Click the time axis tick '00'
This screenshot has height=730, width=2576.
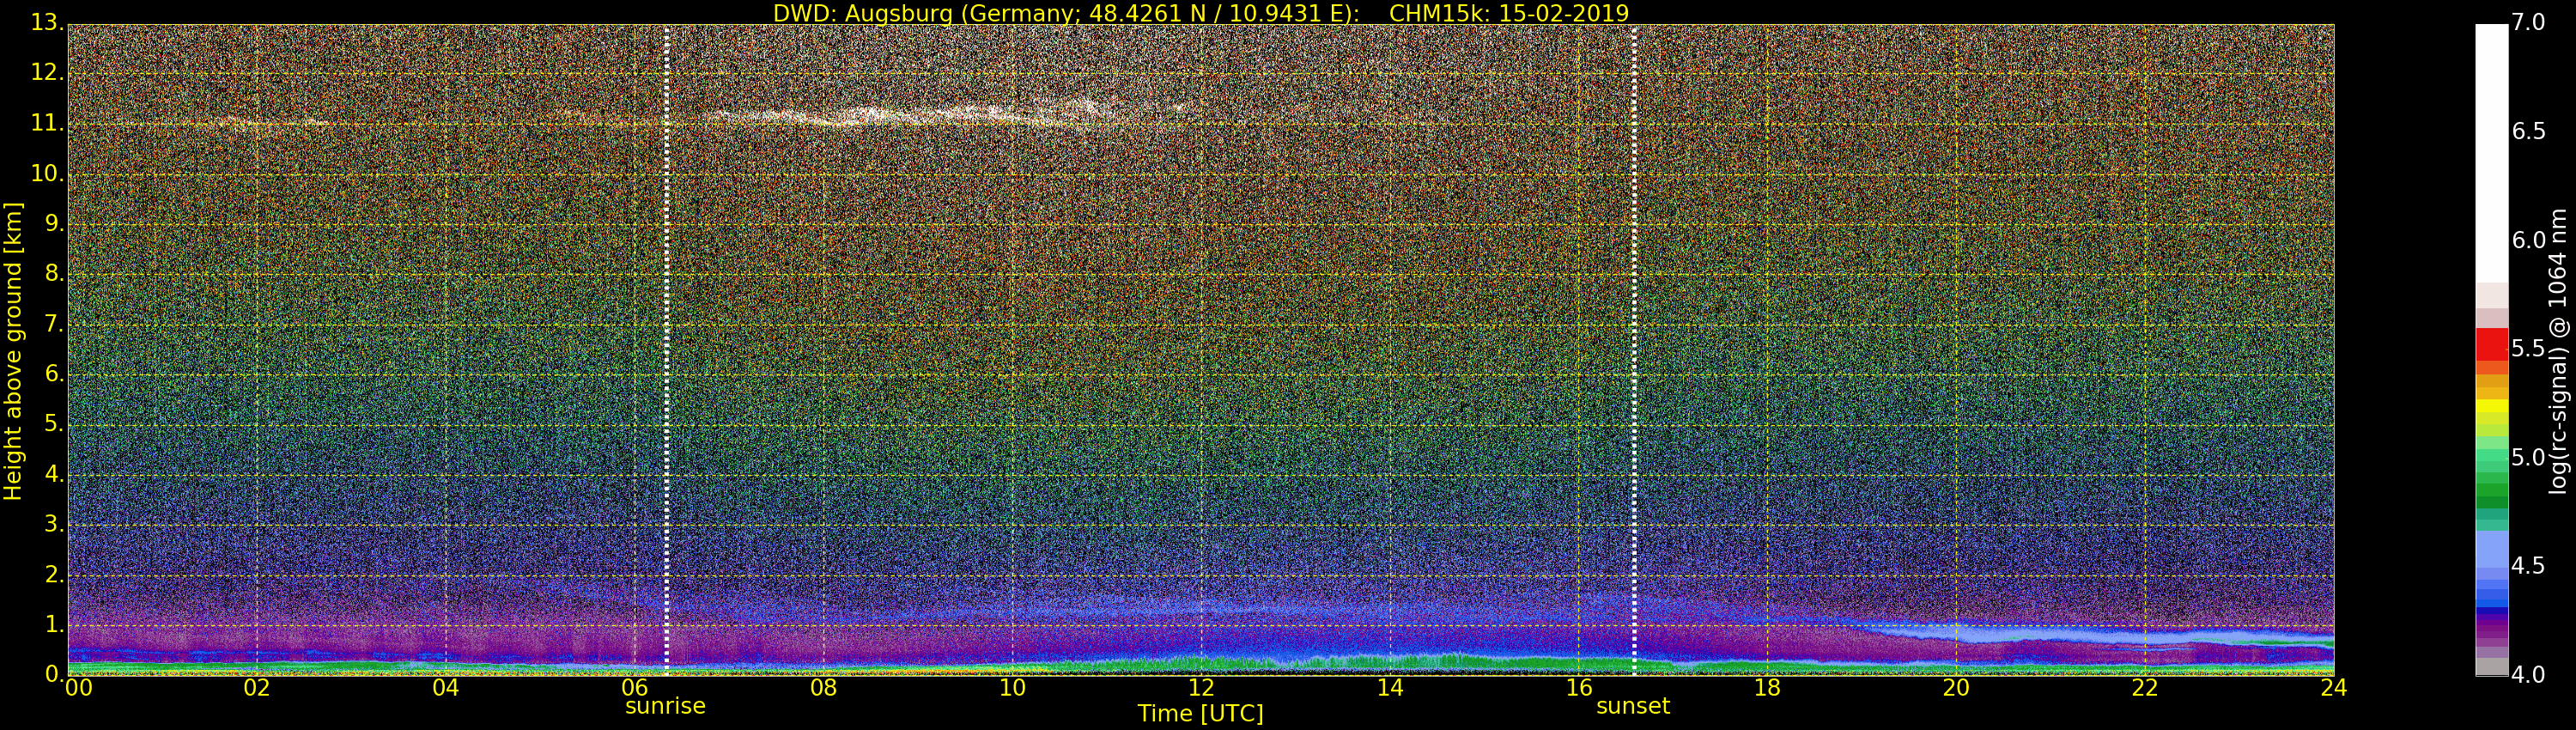(78, 687)
